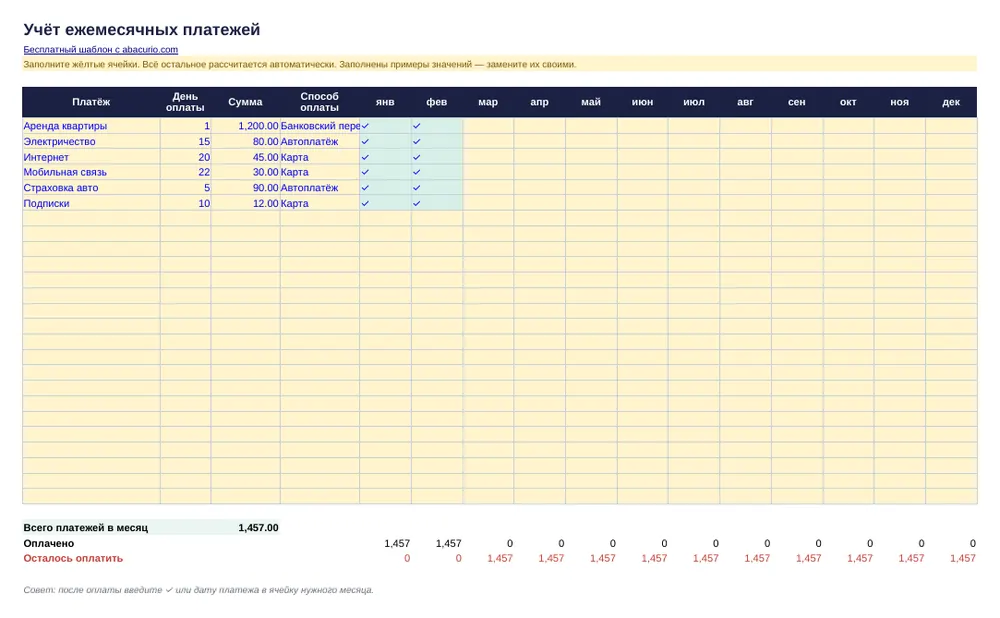Click the Заполните жёлтые ячейки instruction bar
The width and height of the screenshot is (1000, 618).
(499, 64)
